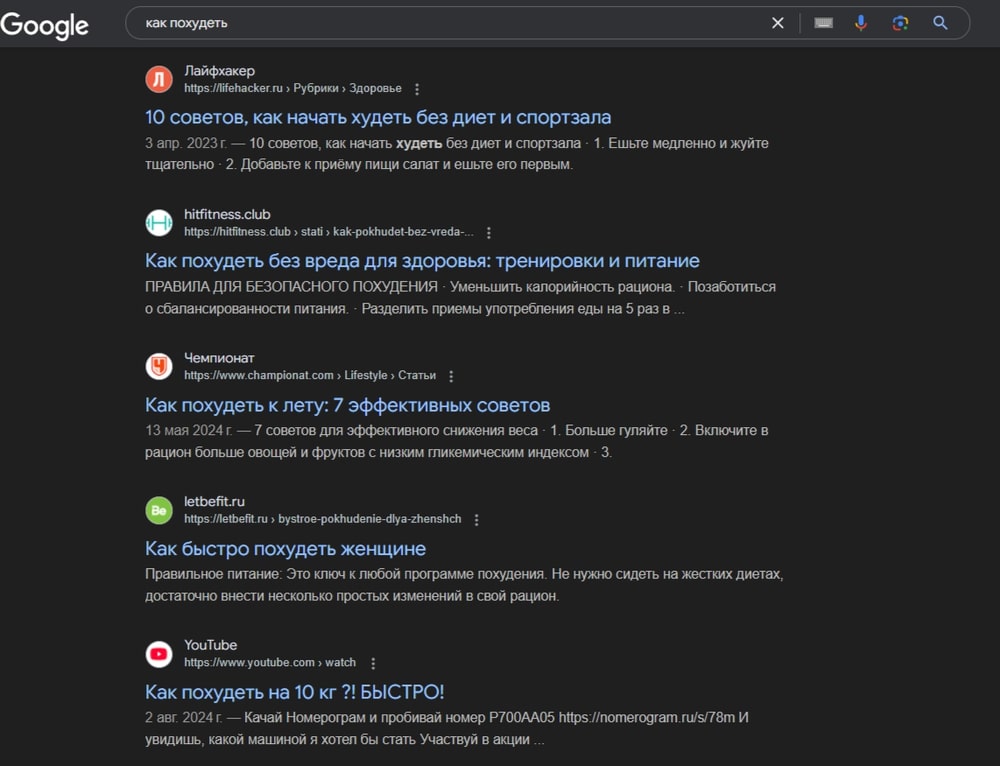Click snippet date '2 авг. 2024 г.'
The height and width of the screenshot is (766, 1000).
point(184,718)
